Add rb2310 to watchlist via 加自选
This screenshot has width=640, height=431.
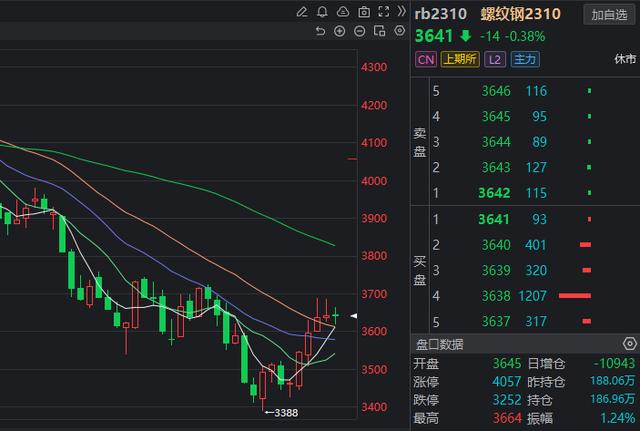coord(610,15)
